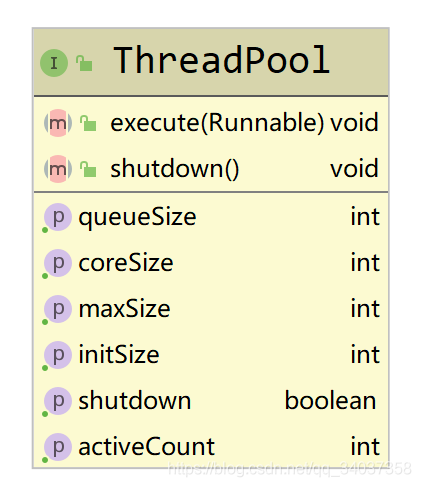This screenshot has width=421, height=487.
Task: Click the lock icon next to shutdown()
Action: point(88,169)
